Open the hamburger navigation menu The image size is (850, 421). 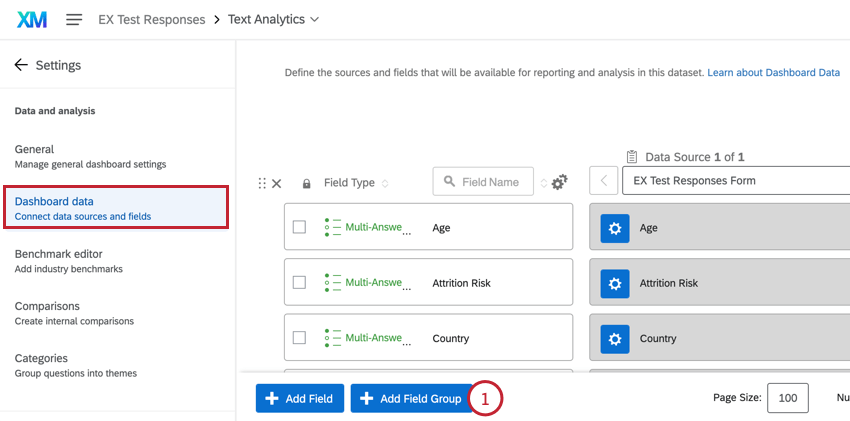[x=74, y=20]
